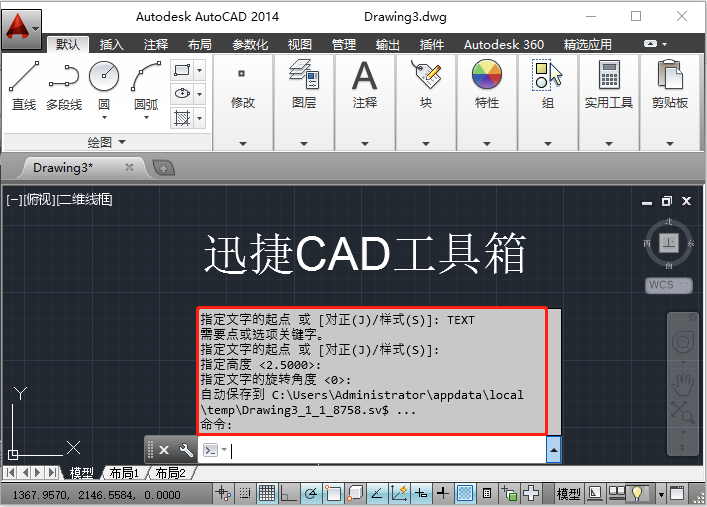
Task: Open the Properties (特性) color wheel
Action: pyautogui.click(x=487, y=74)
